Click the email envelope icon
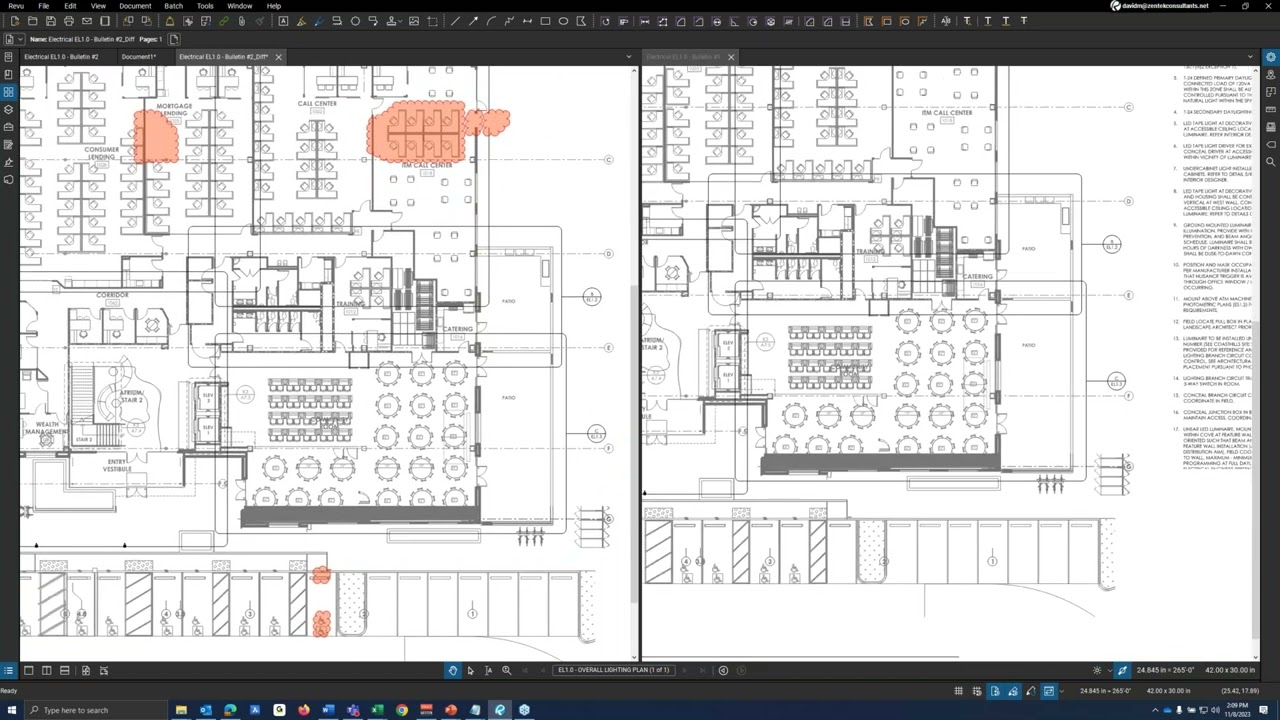 pyautogui.click(x=87, y=21)
